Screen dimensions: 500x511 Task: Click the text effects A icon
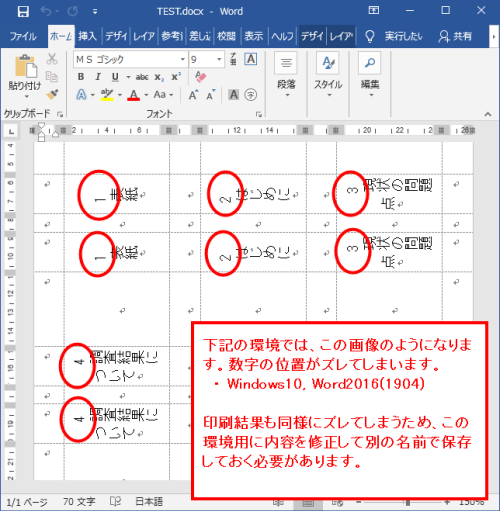[x=81, y=95]
